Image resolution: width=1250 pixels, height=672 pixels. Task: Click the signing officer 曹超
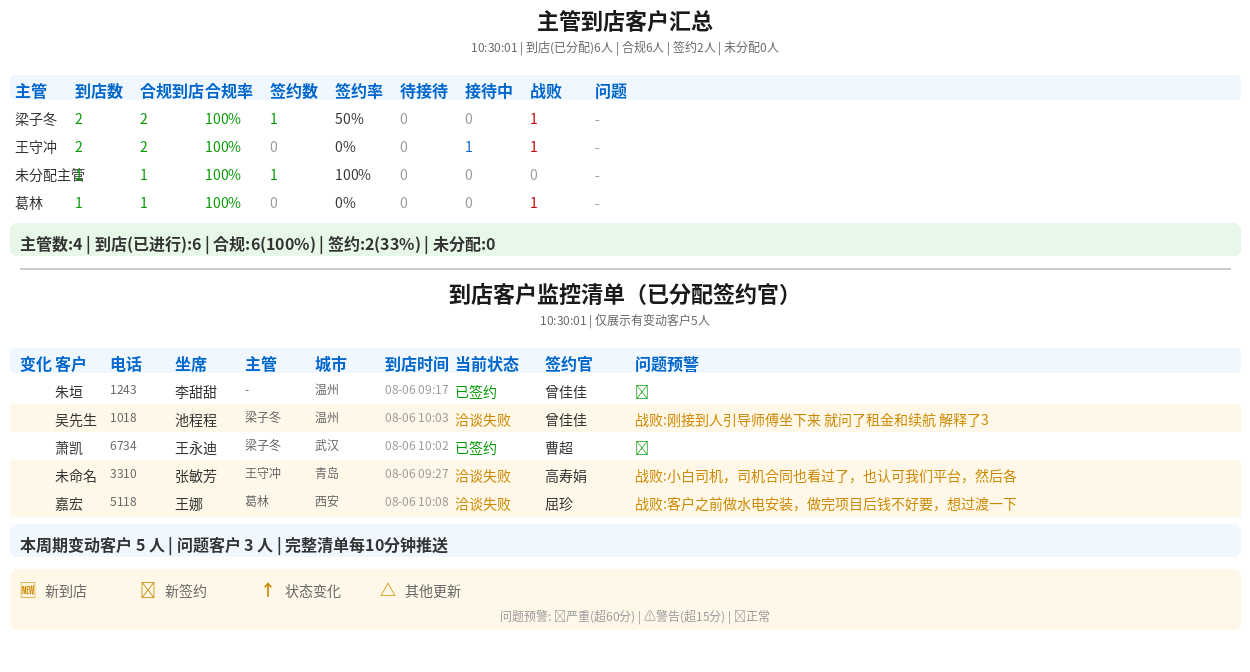click(x=559, y=448)
